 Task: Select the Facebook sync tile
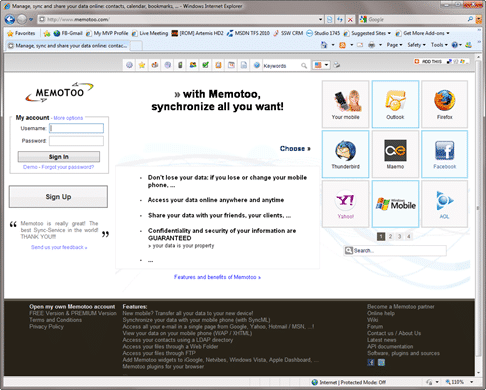tap(444, 154)
